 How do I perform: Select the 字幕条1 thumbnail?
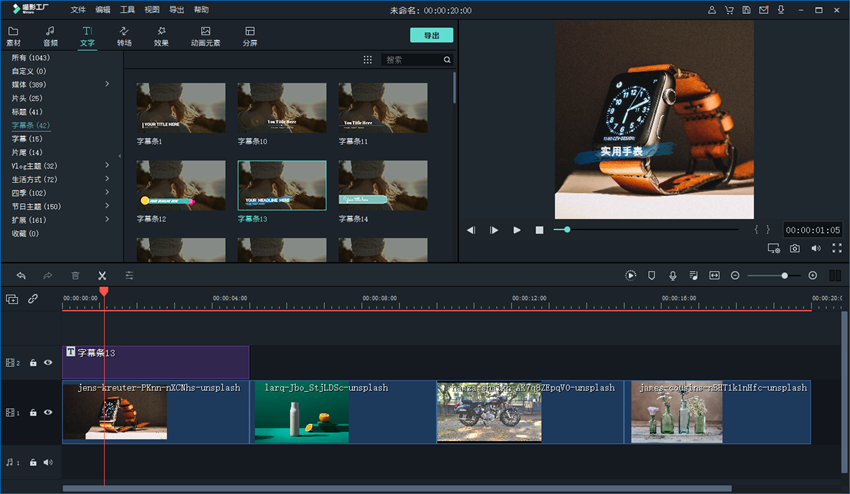(181, 108)
